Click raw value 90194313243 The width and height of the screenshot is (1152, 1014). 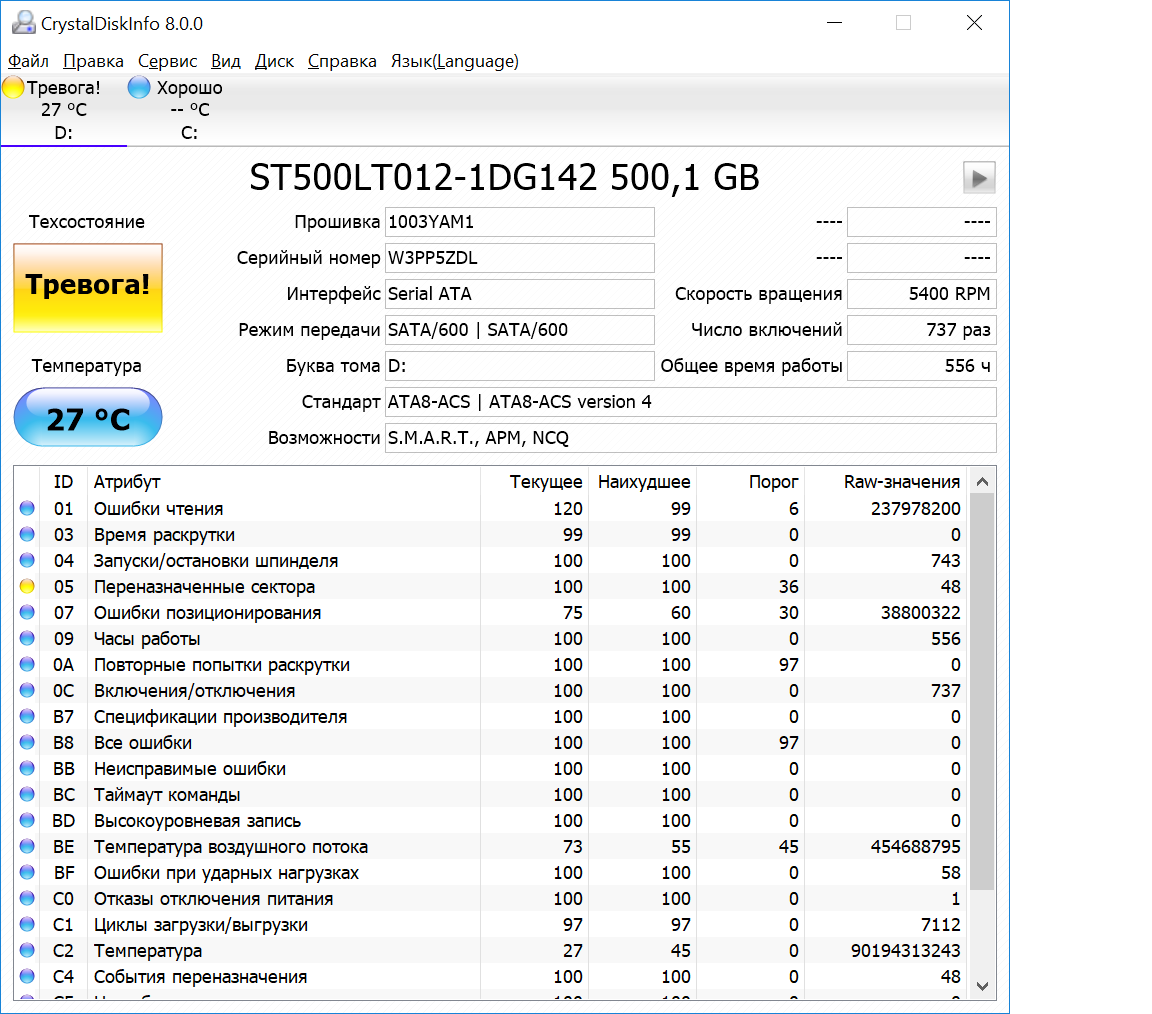905,951
